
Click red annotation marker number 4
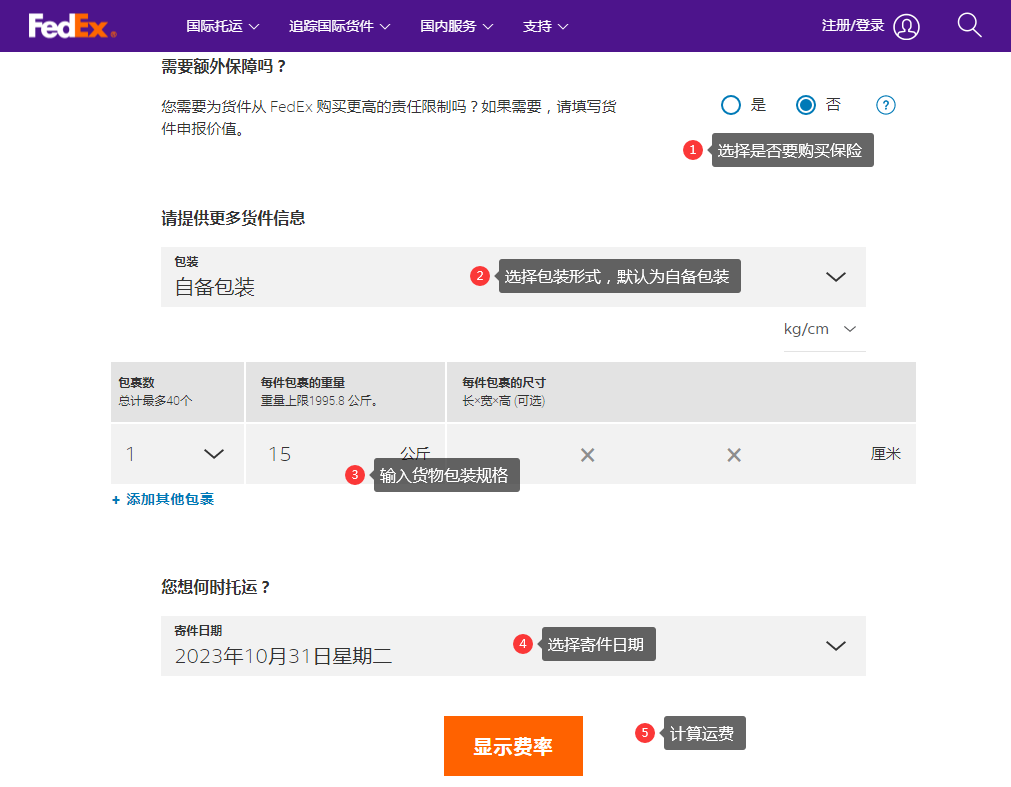click(522, 644)
